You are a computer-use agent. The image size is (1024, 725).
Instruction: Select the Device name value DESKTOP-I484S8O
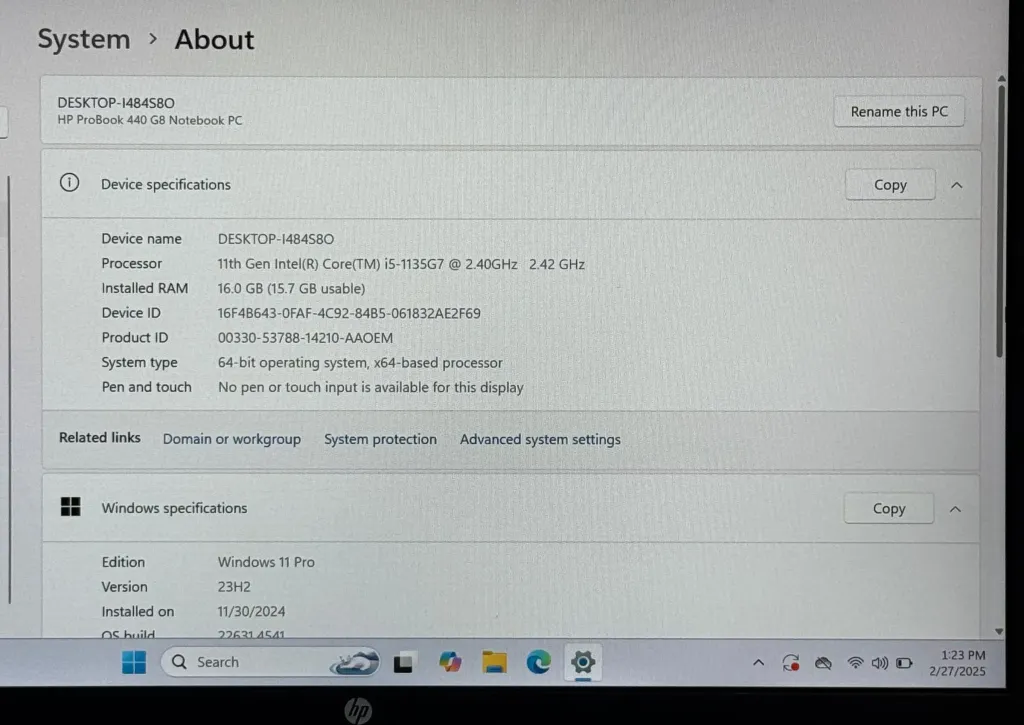pyautogui.click(x=276, y=239)
